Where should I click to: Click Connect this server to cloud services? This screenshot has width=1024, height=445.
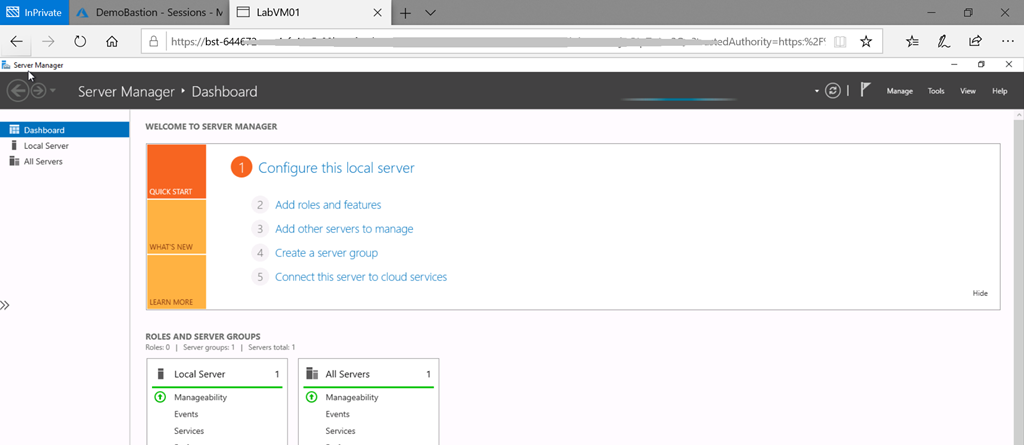[361, 277]
